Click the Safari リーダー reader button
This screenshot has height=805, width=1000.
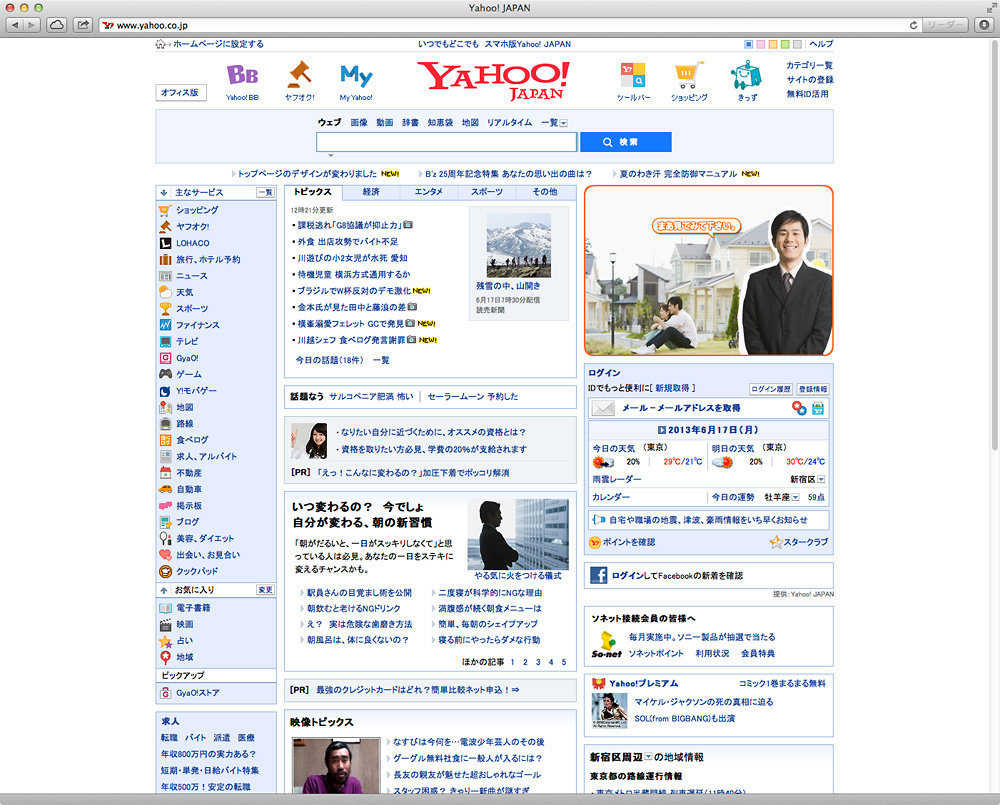946,25
